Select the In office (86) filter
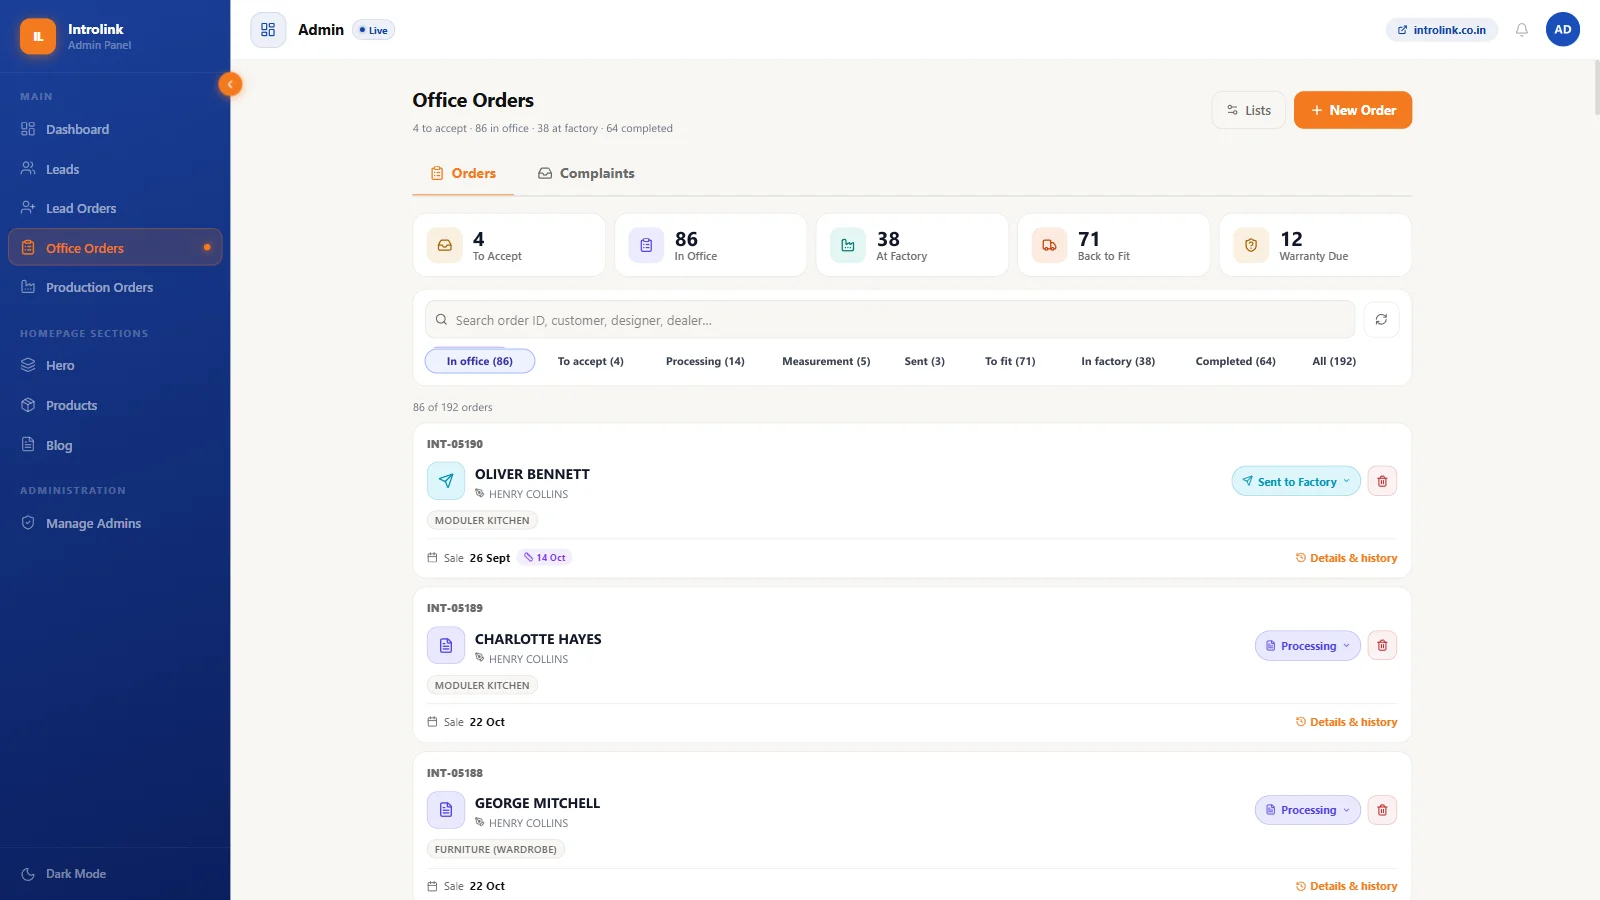 point(480,361)
